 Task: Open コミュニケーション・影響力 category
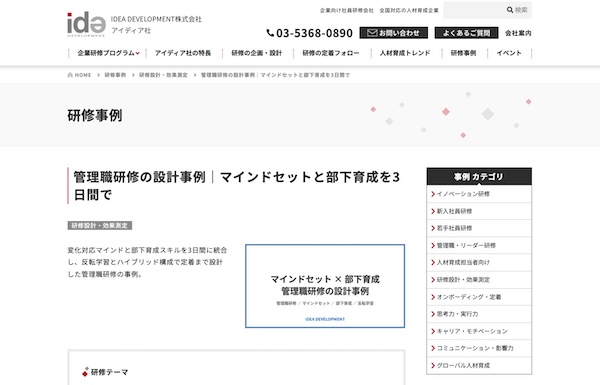pyautogui.click(x=479, y=348)
